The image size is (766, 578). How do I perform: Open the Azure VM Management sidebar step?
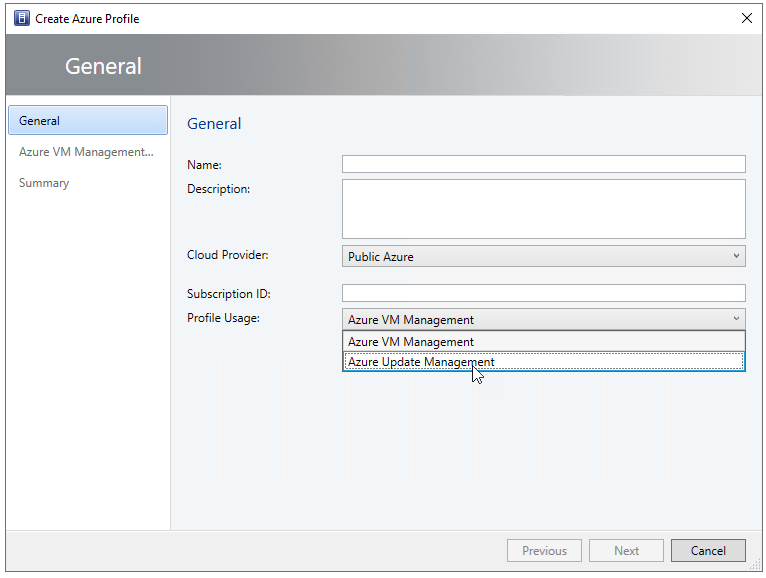pos(86,152)
